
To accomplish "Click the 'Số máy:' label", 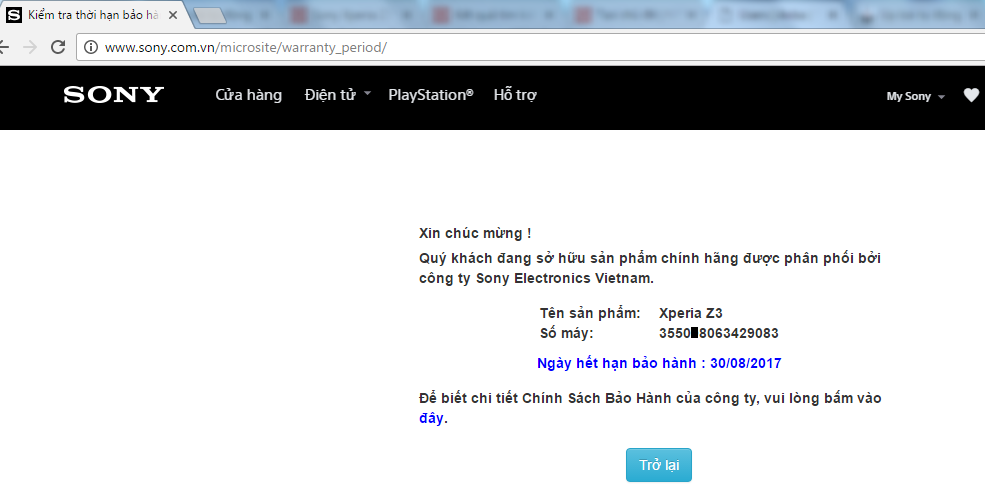I will pyautogui.click(x=566, y=333).
